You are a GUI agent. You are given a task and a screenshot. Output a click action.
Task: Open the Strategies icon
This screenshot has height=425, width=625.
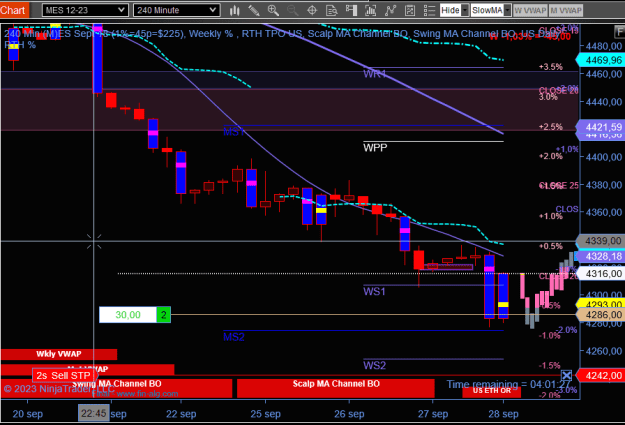pyautogui.click(x=409, y=10)
